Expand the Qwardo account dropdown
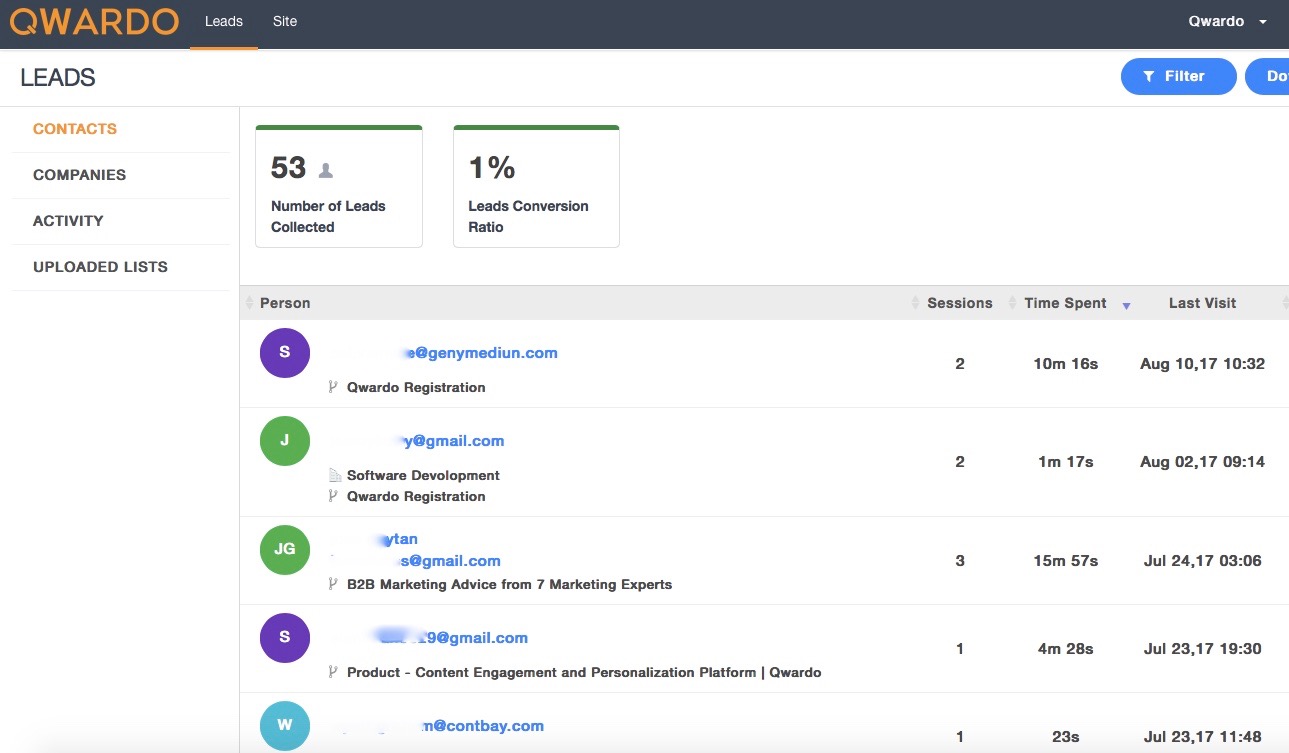Viewport: 1289px width, 753px height. coord(1228,22)
